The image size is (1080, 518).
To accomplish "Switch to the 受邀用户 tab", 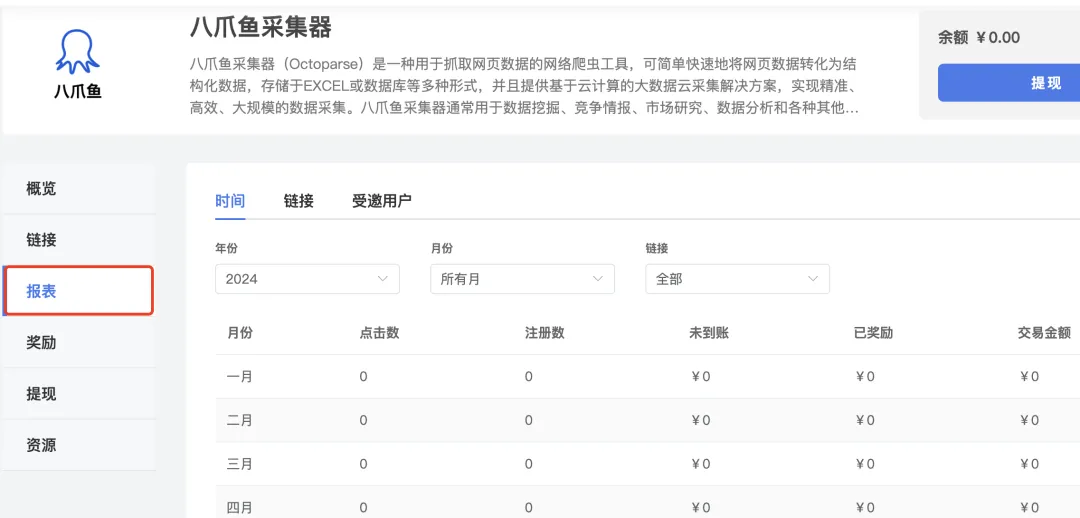I will pos(382,201).
